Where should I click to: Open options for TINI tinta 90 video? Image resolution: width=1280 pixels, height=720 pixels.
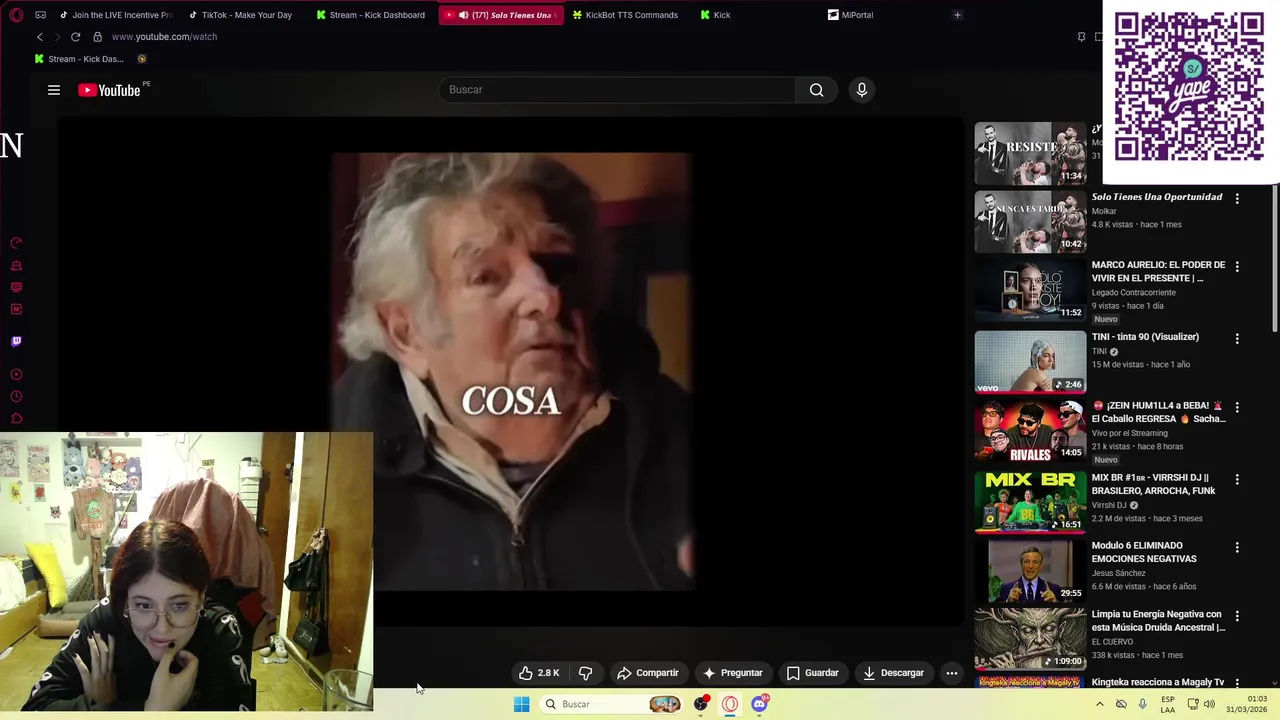[1237, 338]
